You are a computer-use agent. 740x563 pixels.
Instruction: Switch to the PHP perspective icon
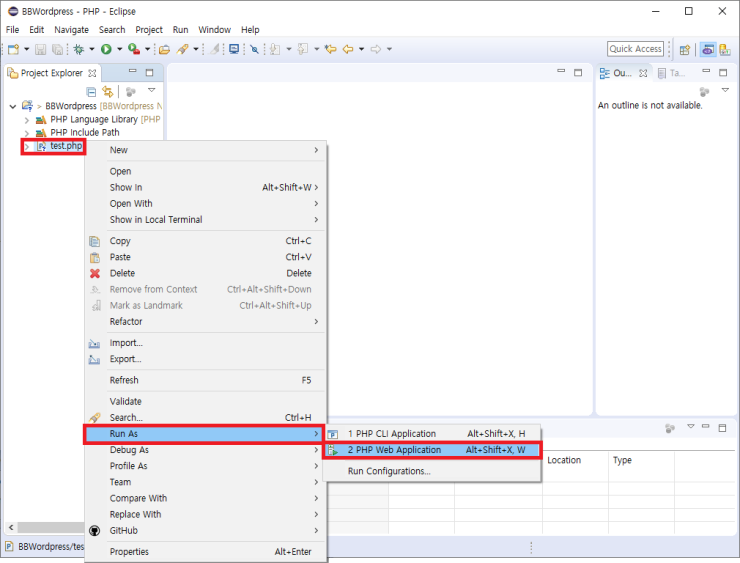pyautogui.click(x=707, y=49)
